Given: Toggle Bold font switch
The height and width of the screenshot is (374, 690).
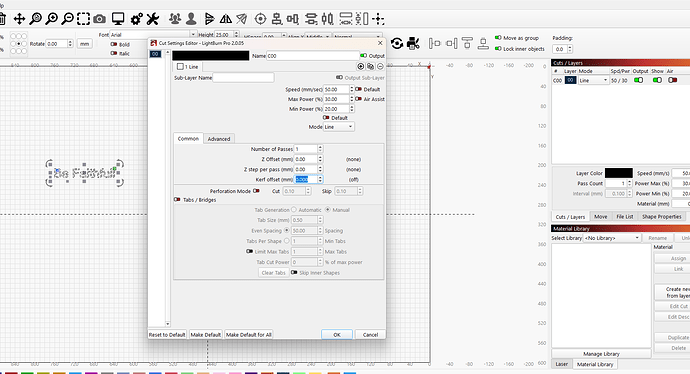Looking at the screenshot, I should tap(114, 44).
